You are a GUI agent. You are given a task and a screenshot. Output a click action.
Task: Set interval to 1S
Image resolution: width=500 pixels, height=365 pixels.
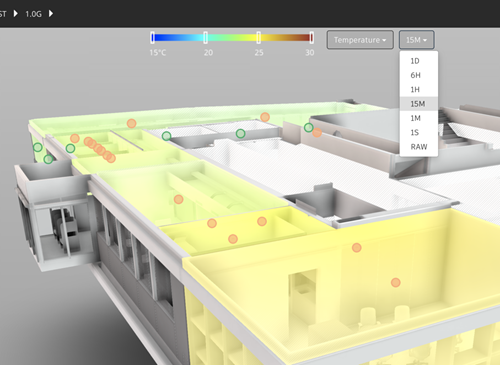tap(419, 133)
